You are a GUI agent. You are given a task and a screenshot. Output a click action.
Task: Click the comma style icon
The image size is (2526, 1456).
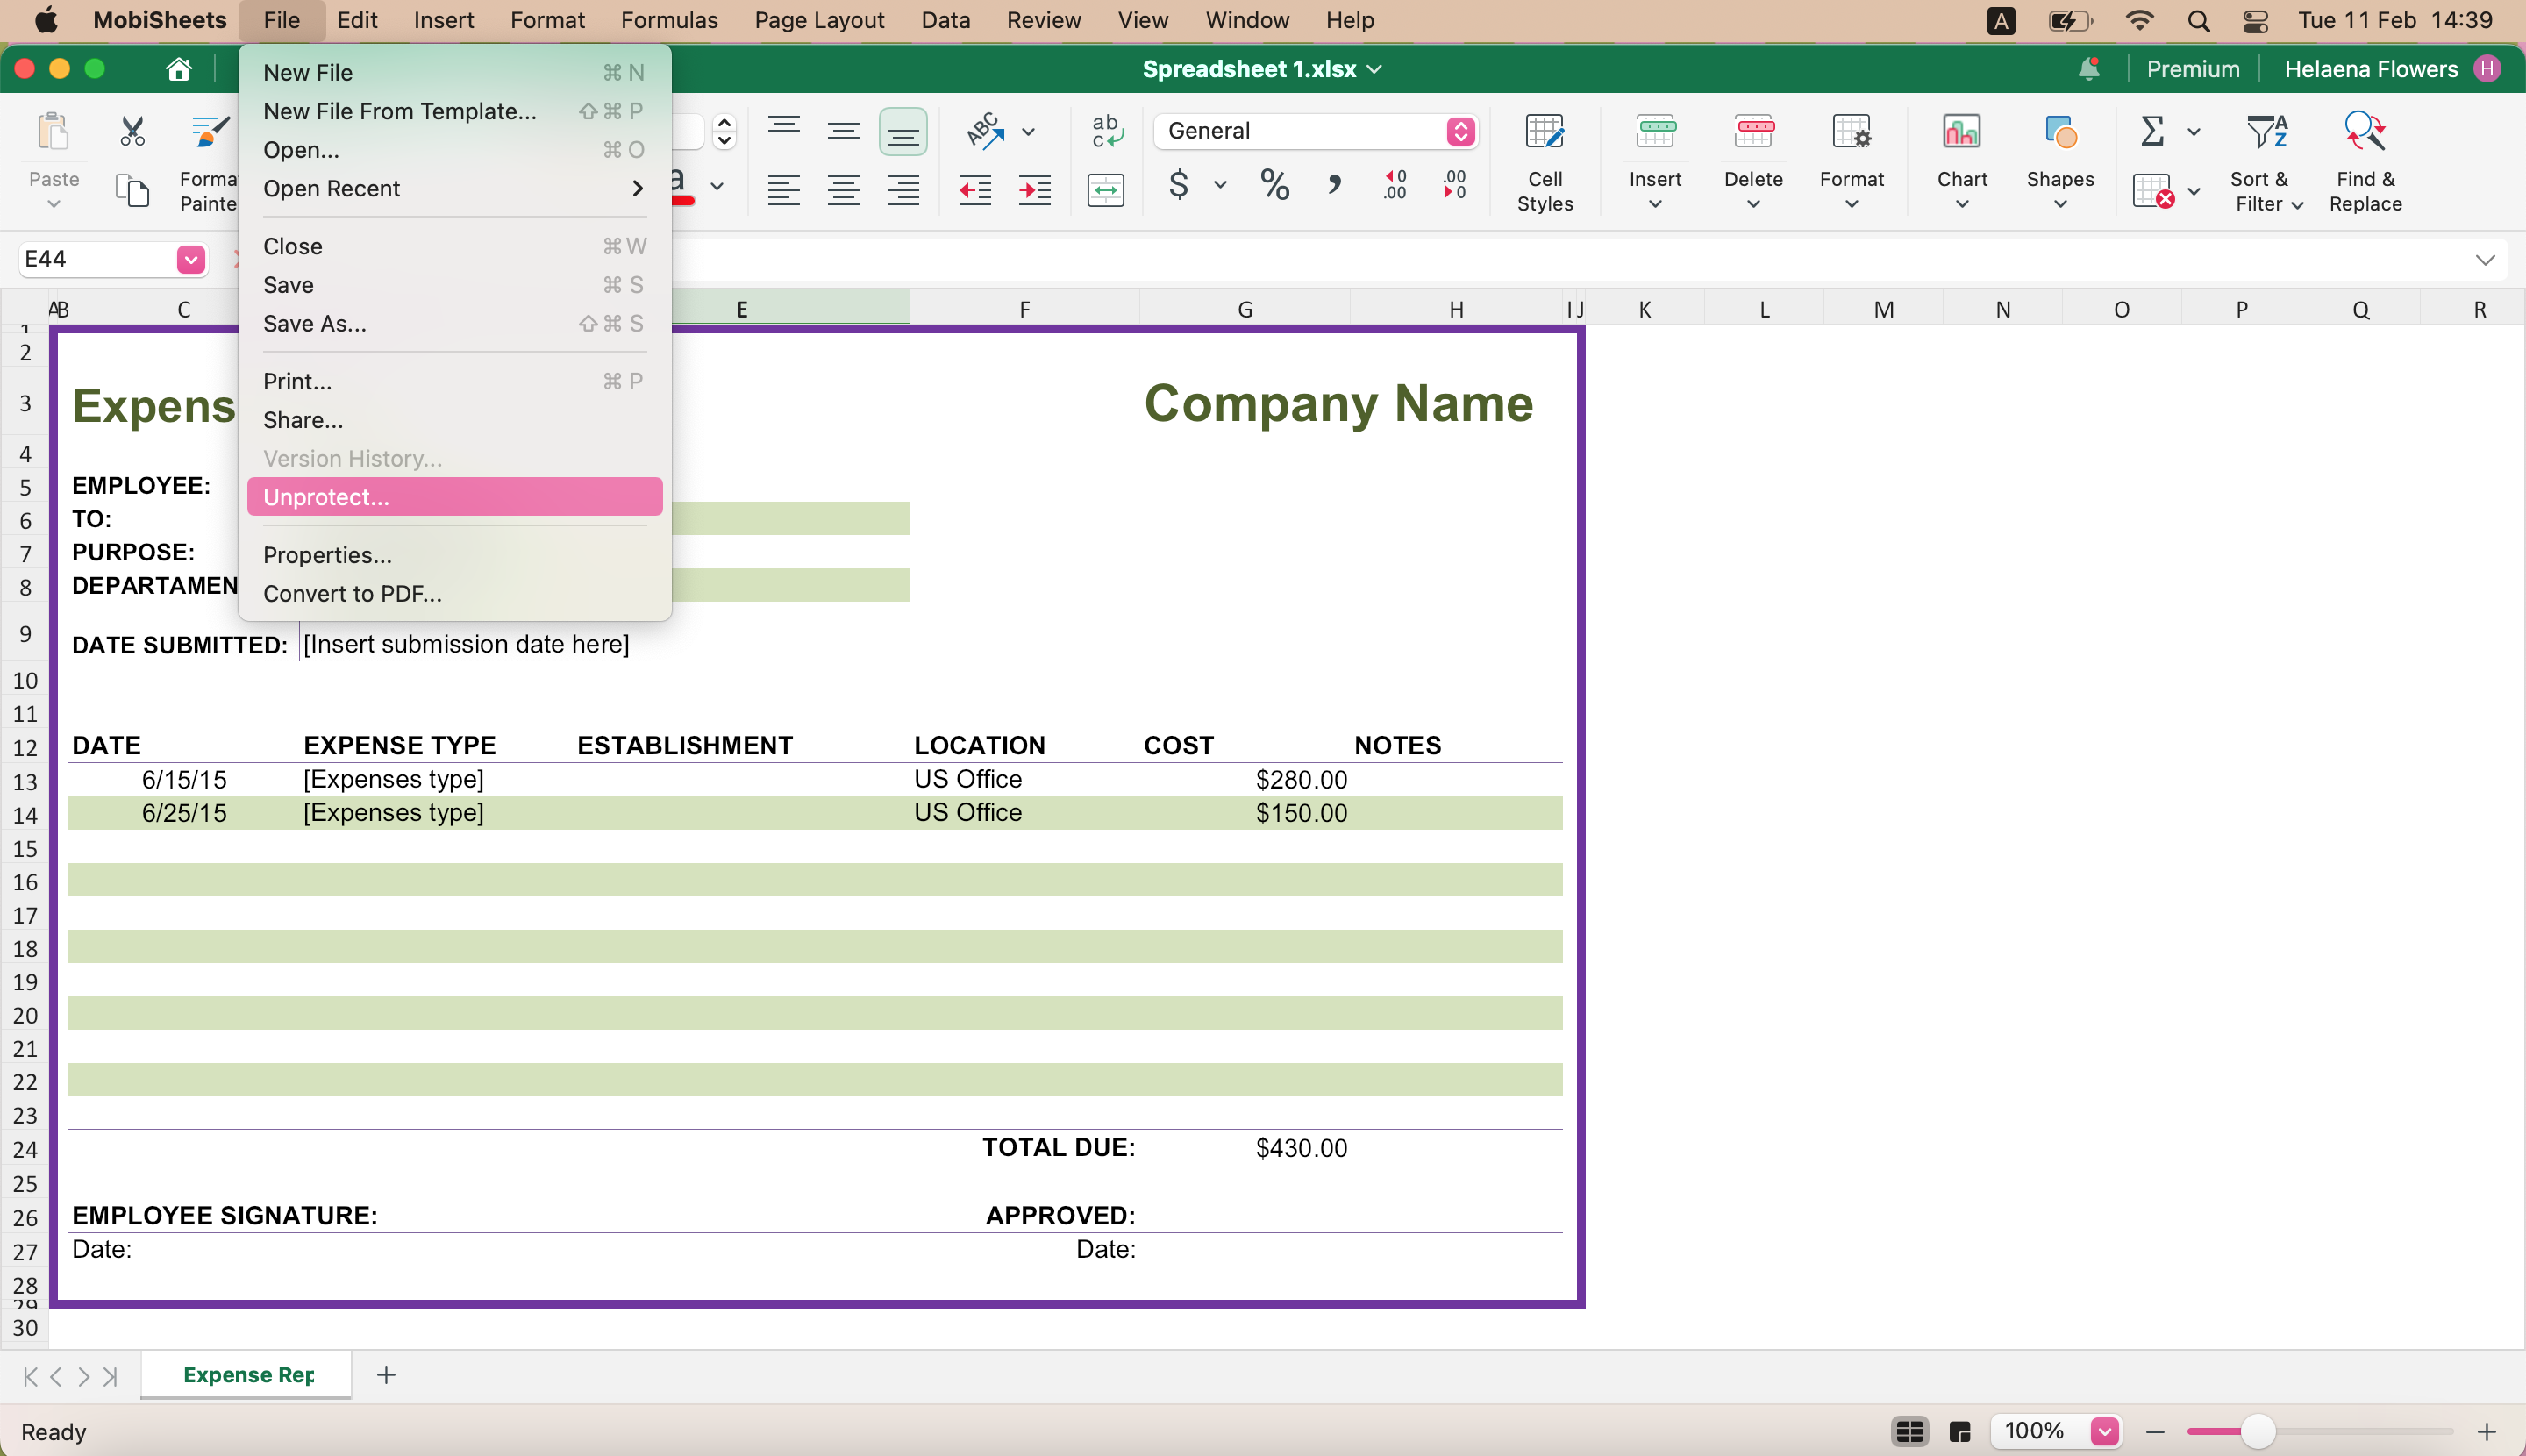[1334, 185]
